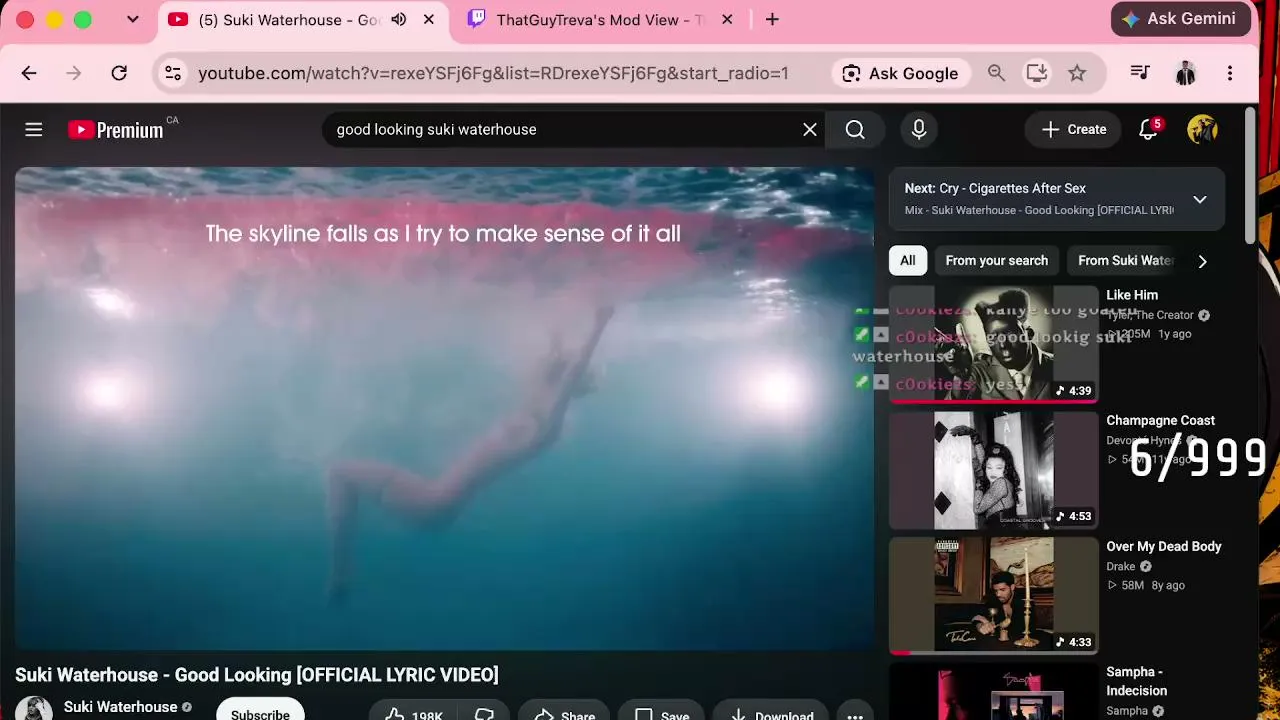
Task: Clear the YouTube search box text
Action: pyautogui.click(x=810, y=129)
